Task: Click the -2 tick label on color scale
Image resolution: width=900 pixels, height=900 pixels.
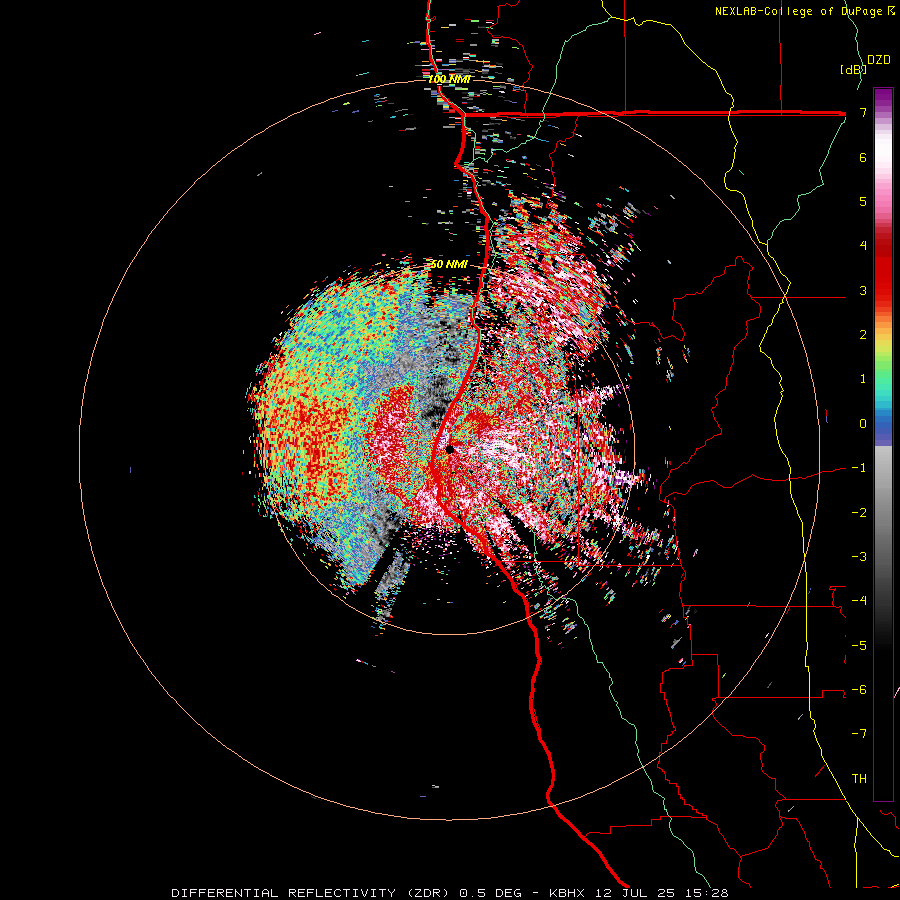Action: [859, 513]
